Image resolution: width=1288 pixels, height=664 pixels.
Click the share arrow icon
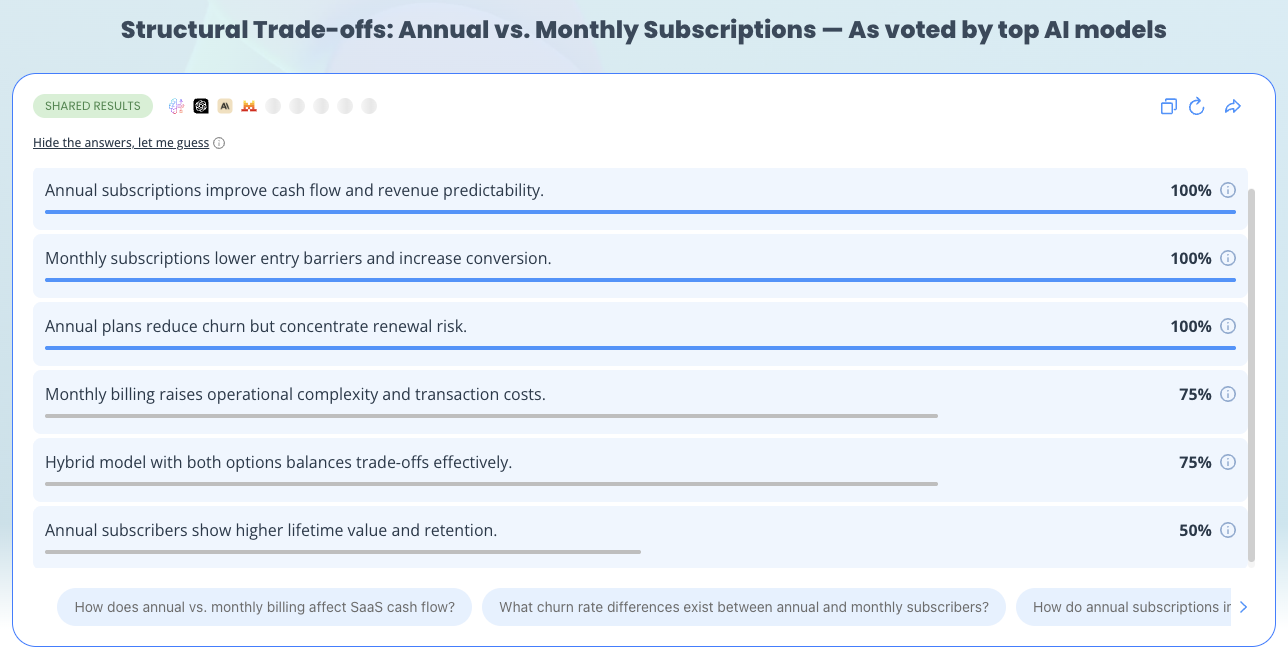(x=1233, y=106)
